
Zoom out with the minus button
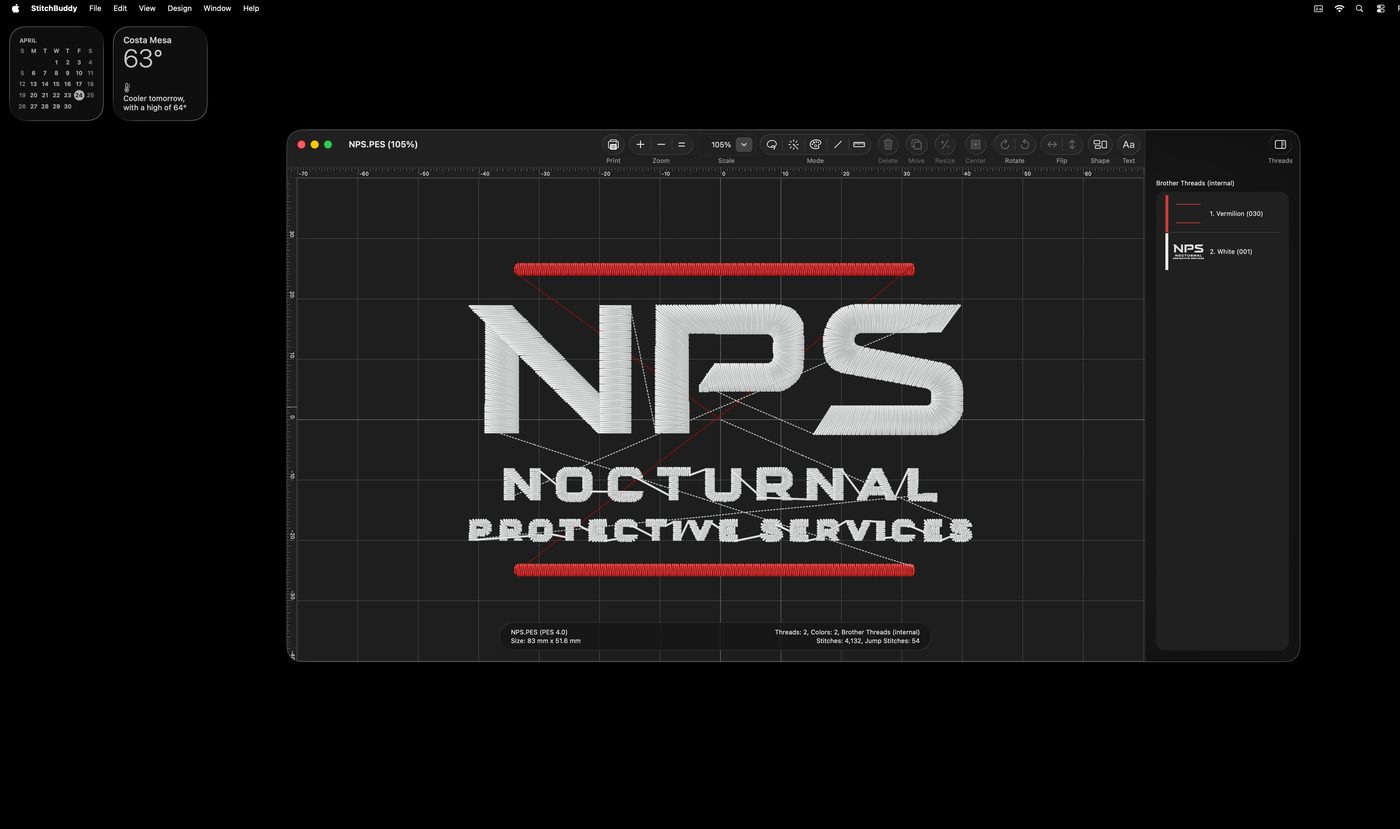[x=661, y=145]
